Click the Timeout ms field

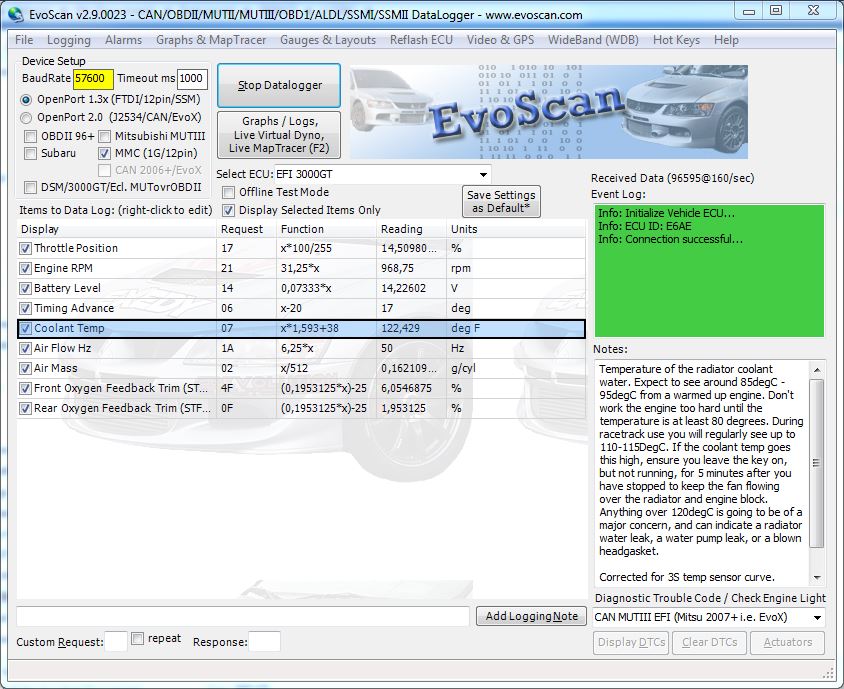192,79
